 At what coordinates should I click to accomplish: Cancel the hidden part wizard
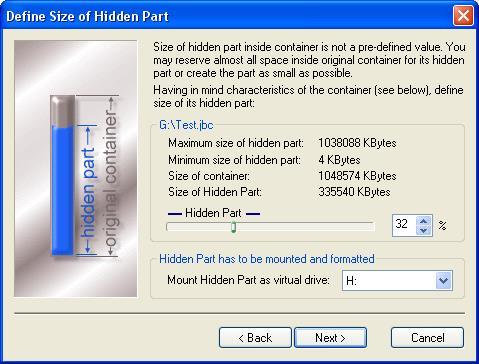coord(427,338)
